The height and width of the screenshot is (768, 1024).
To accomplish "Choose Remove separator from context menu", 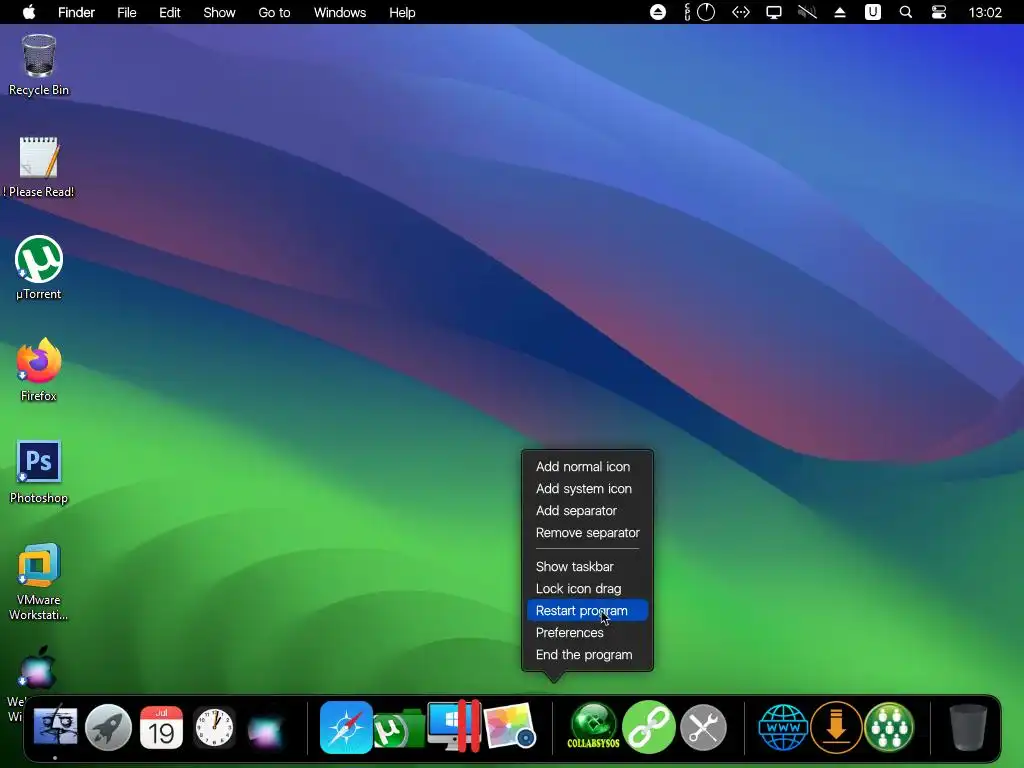I will point(588,533).
